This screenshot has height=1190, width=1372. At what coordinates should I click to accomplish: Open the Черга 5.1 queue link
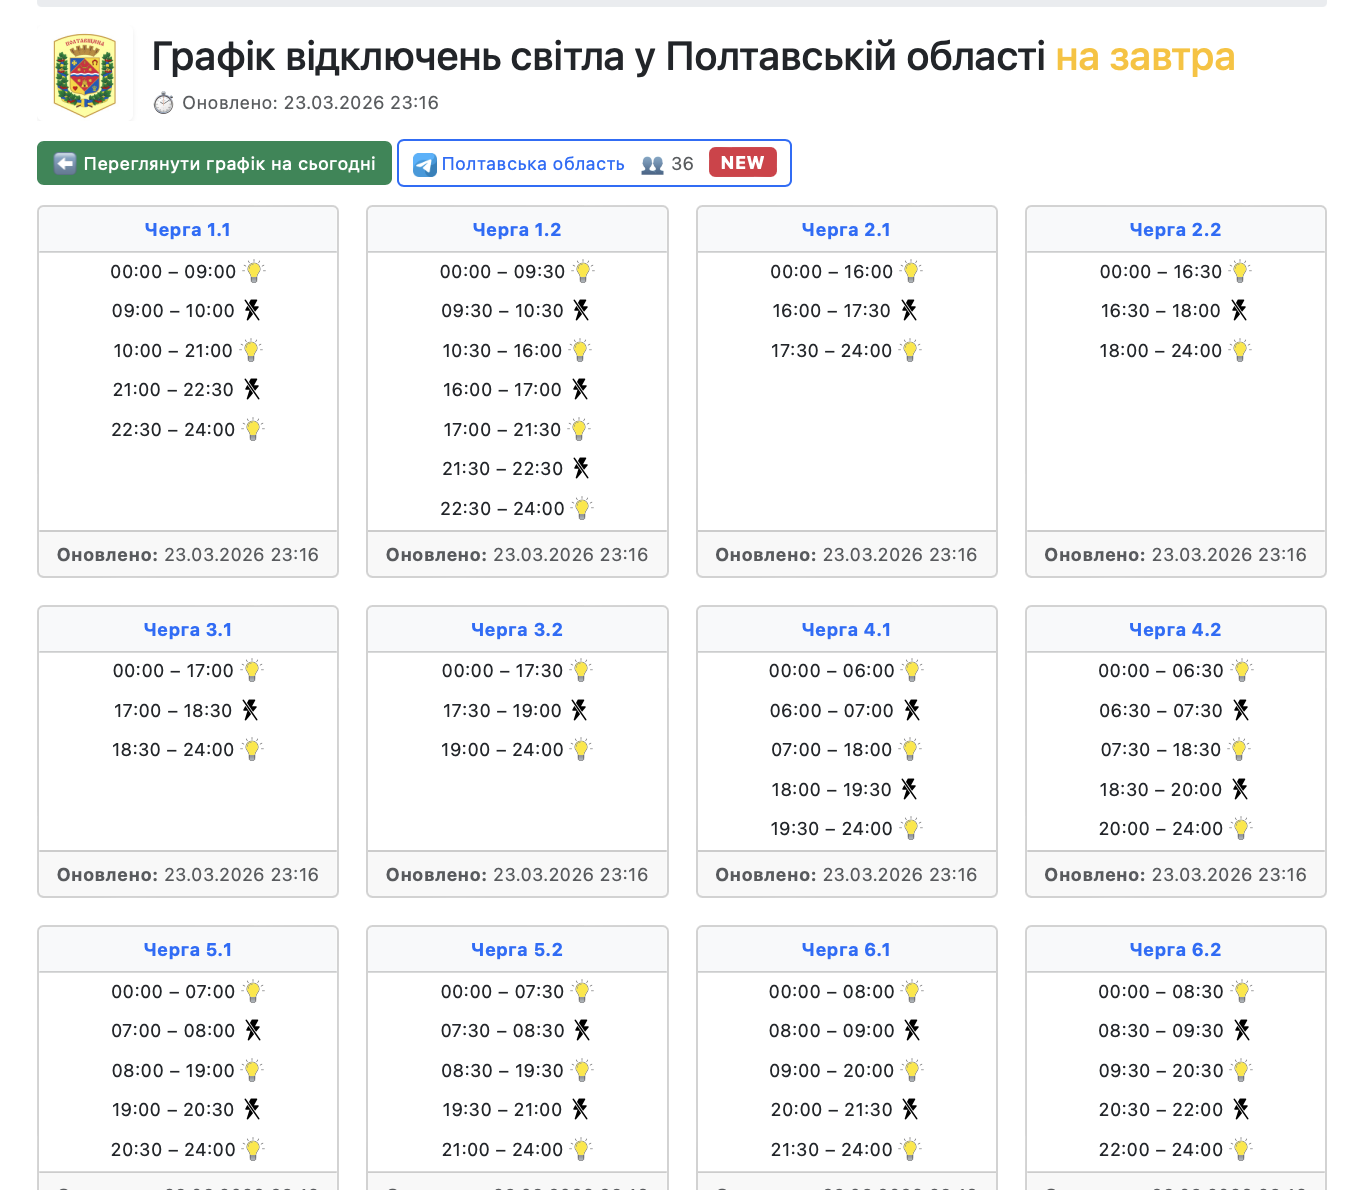click(188, 950)
